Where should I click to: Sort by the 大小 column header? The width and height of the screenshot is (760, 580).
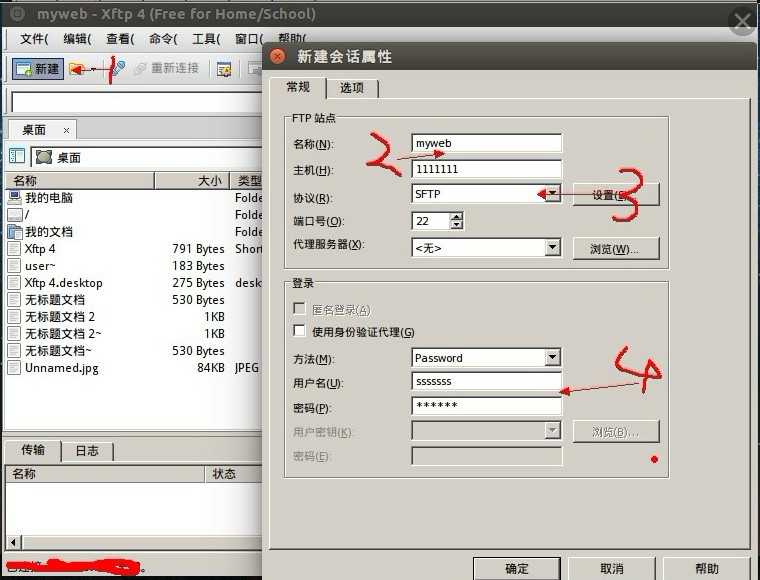click(x=192, y=181)
